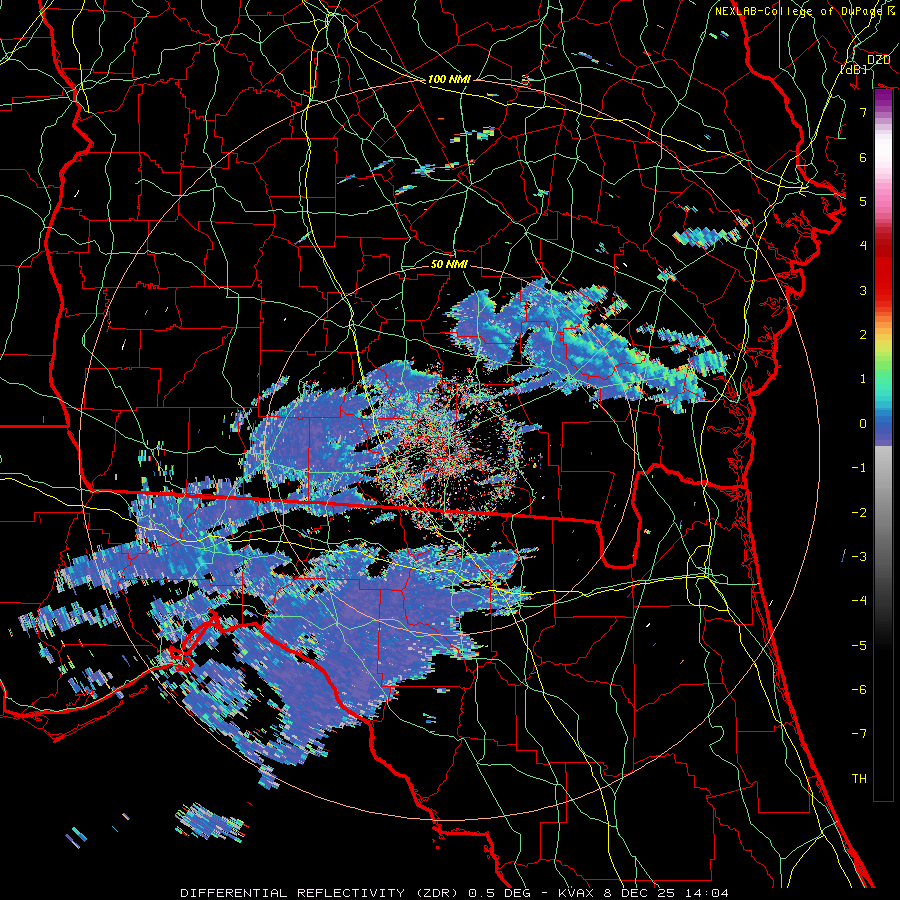The height and width of the screenshot is (900, 900).
Task: Click the -6 dB value on scale
Action: (x=859, y=690)
